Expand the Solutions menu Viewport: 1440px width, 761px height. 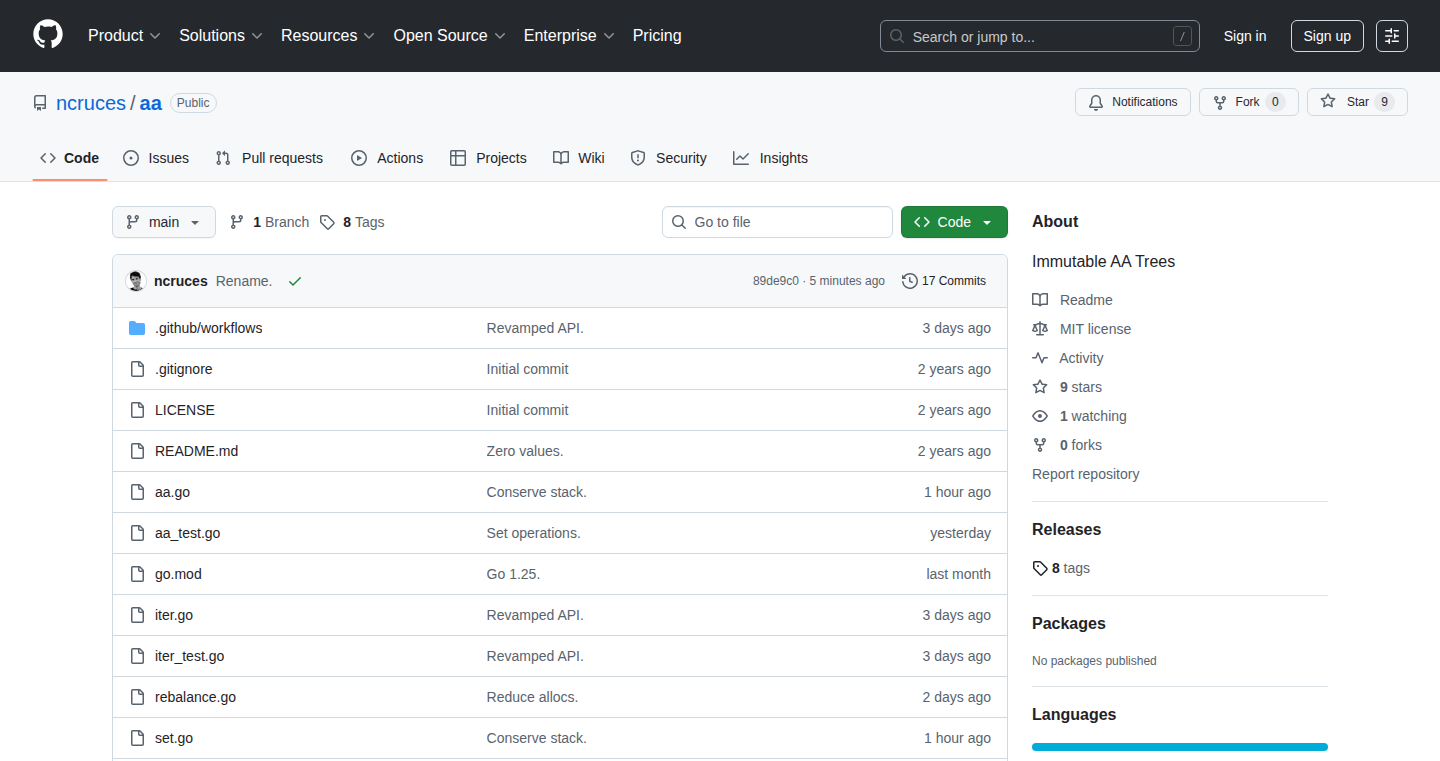(221, 36)
